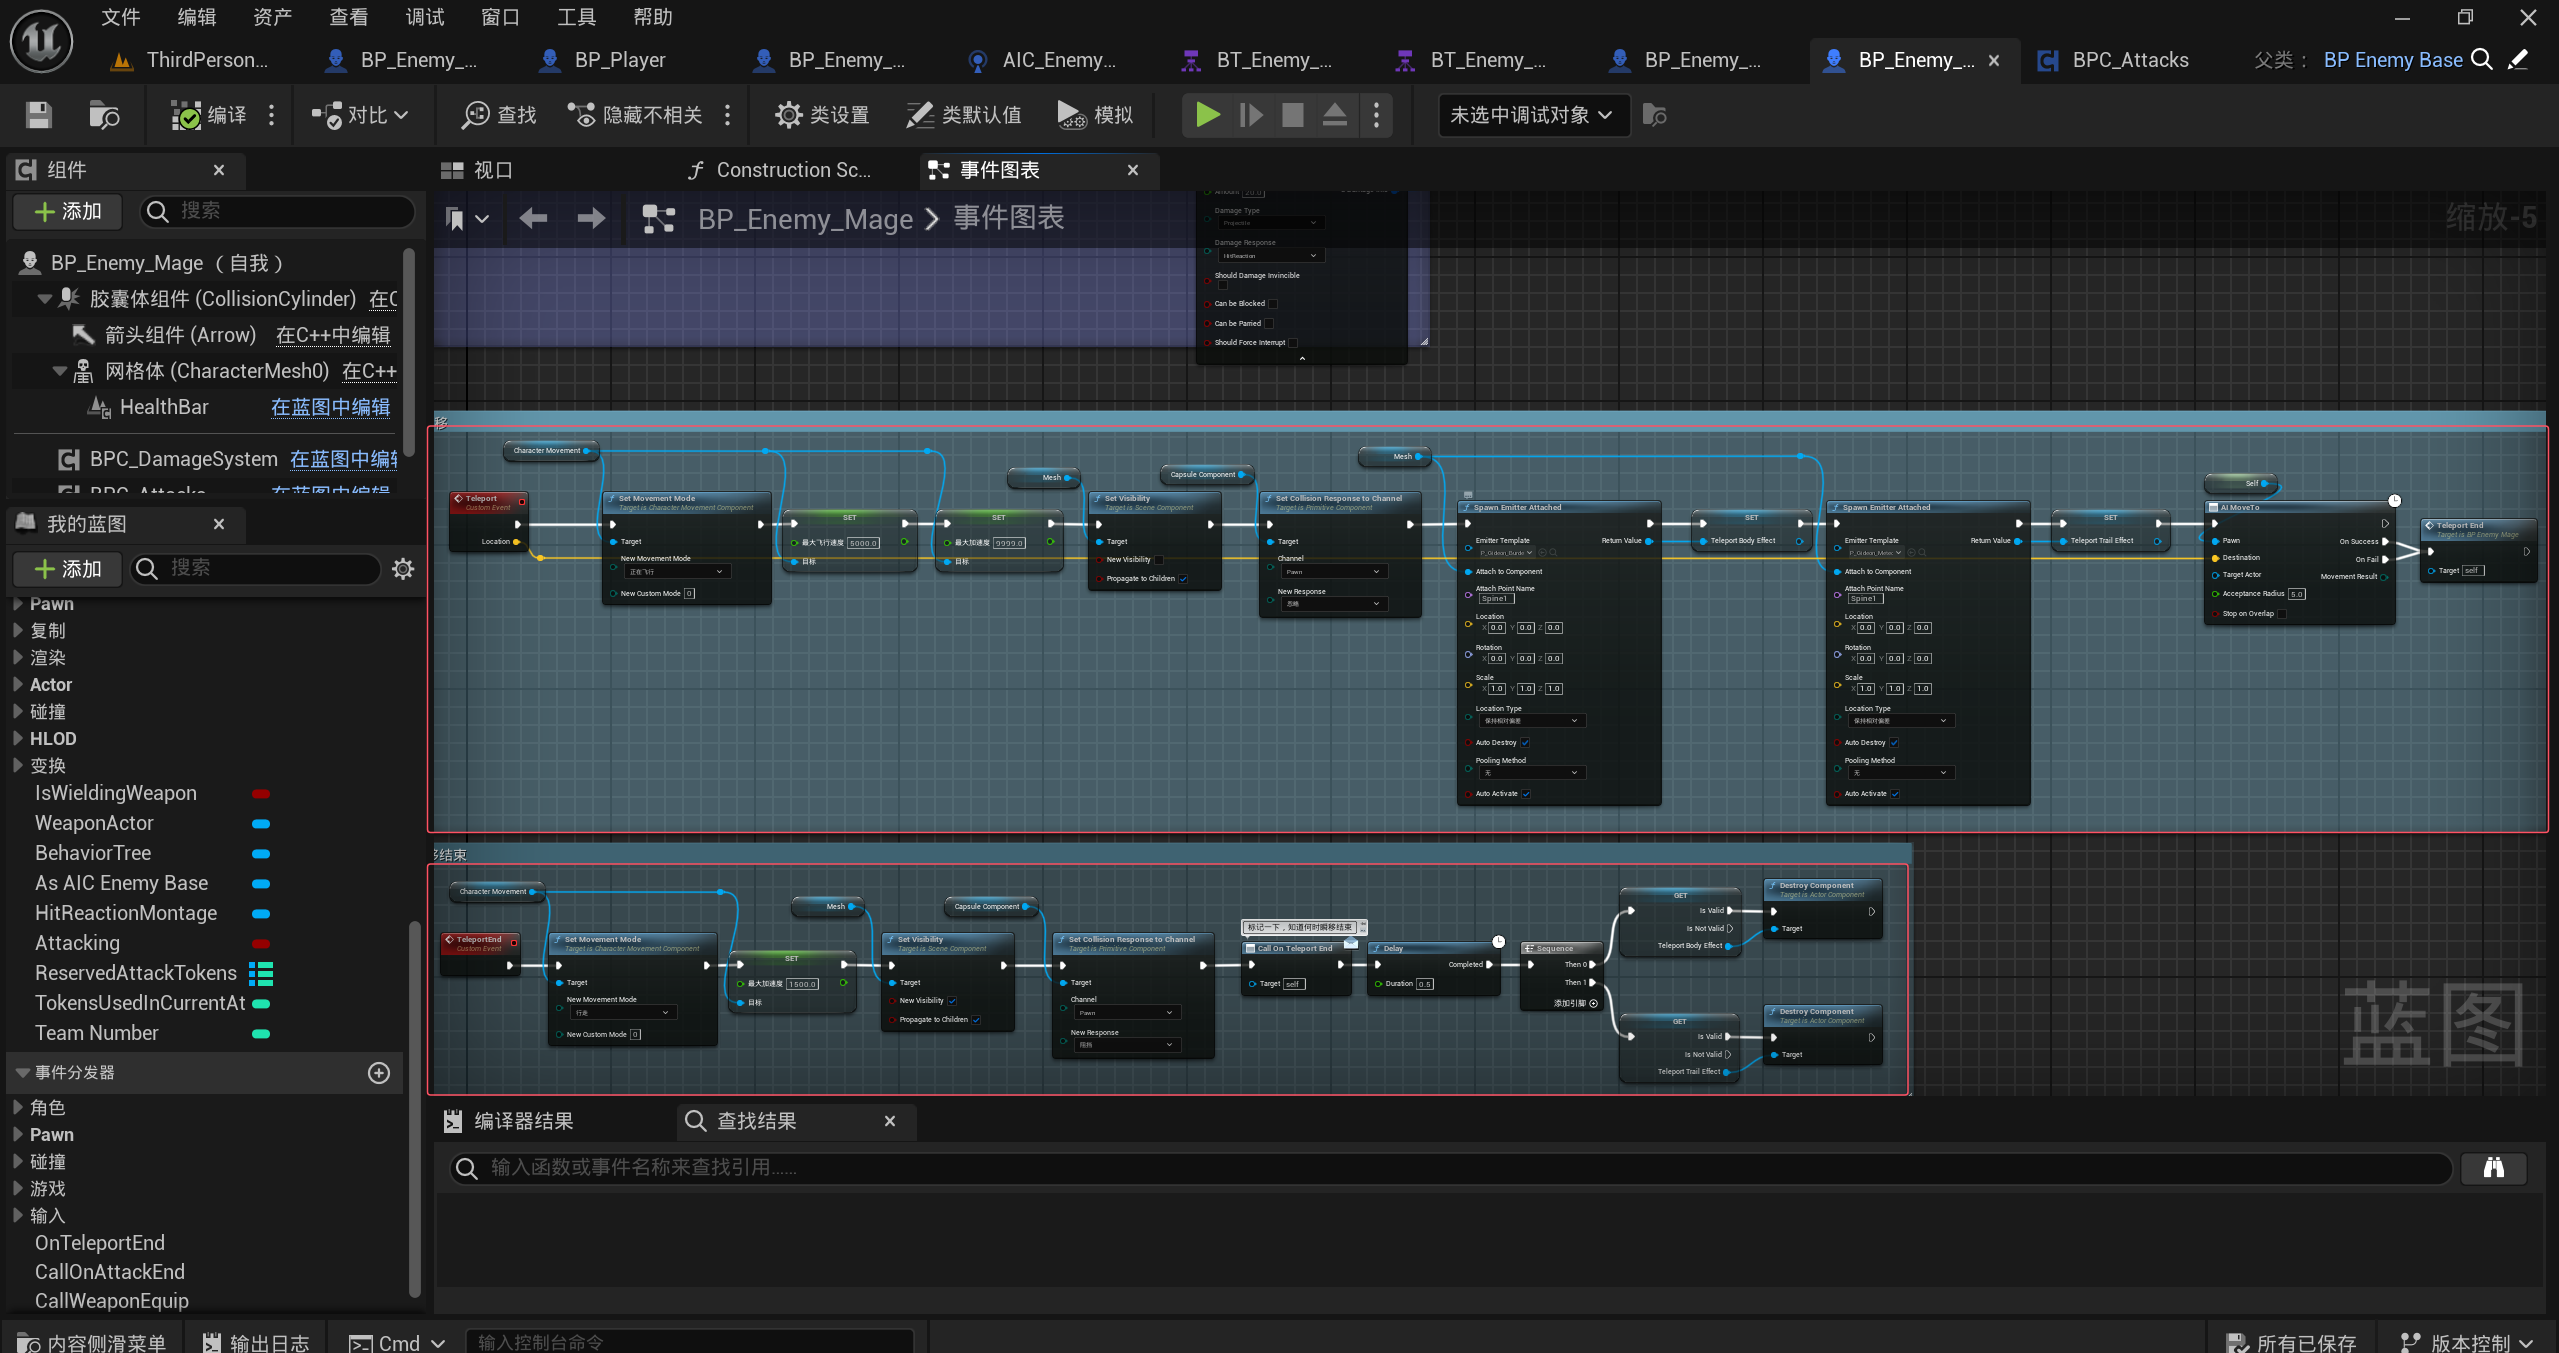The width and height of the screenshot is (2559, 1353).
Task: Click the ReservedAttackTokens map type icon
Action: tap(261, 973)
